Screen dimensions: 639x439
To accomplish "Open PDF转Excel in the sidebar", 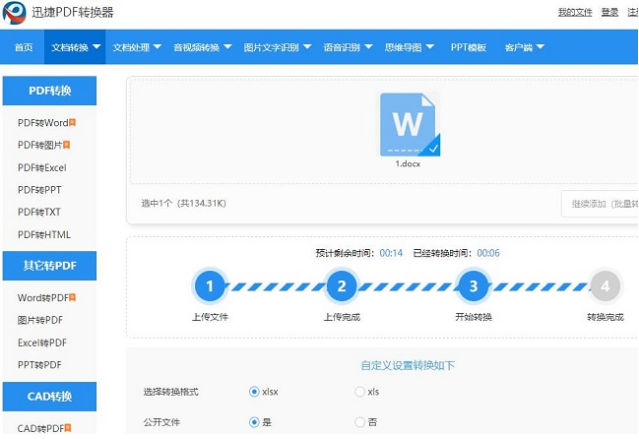I will coord(42,168).
